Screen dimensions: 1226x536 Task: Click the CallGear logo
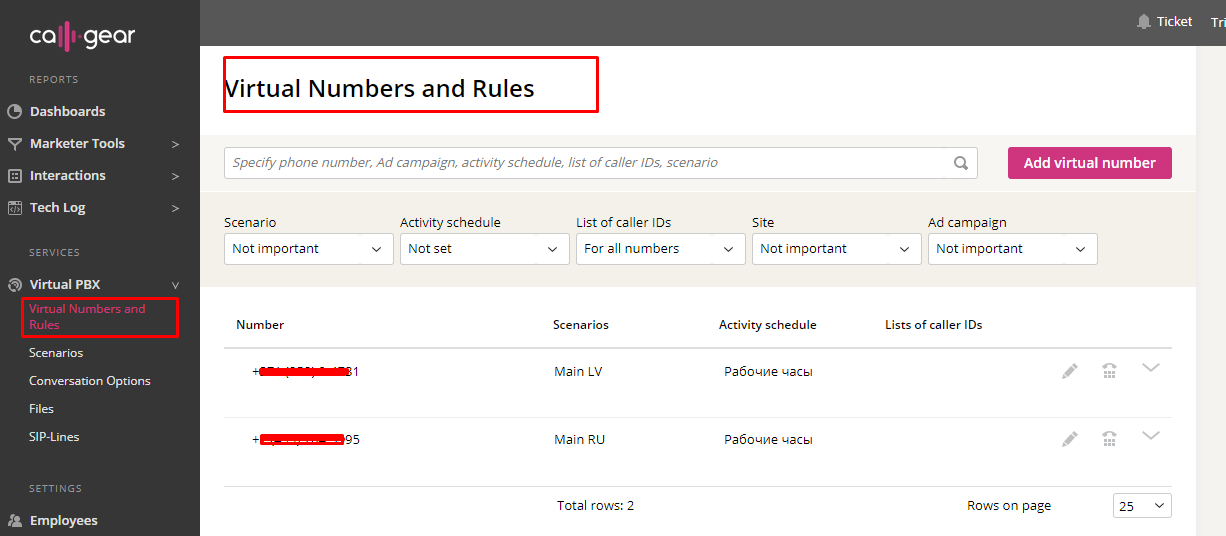[82, 37]
